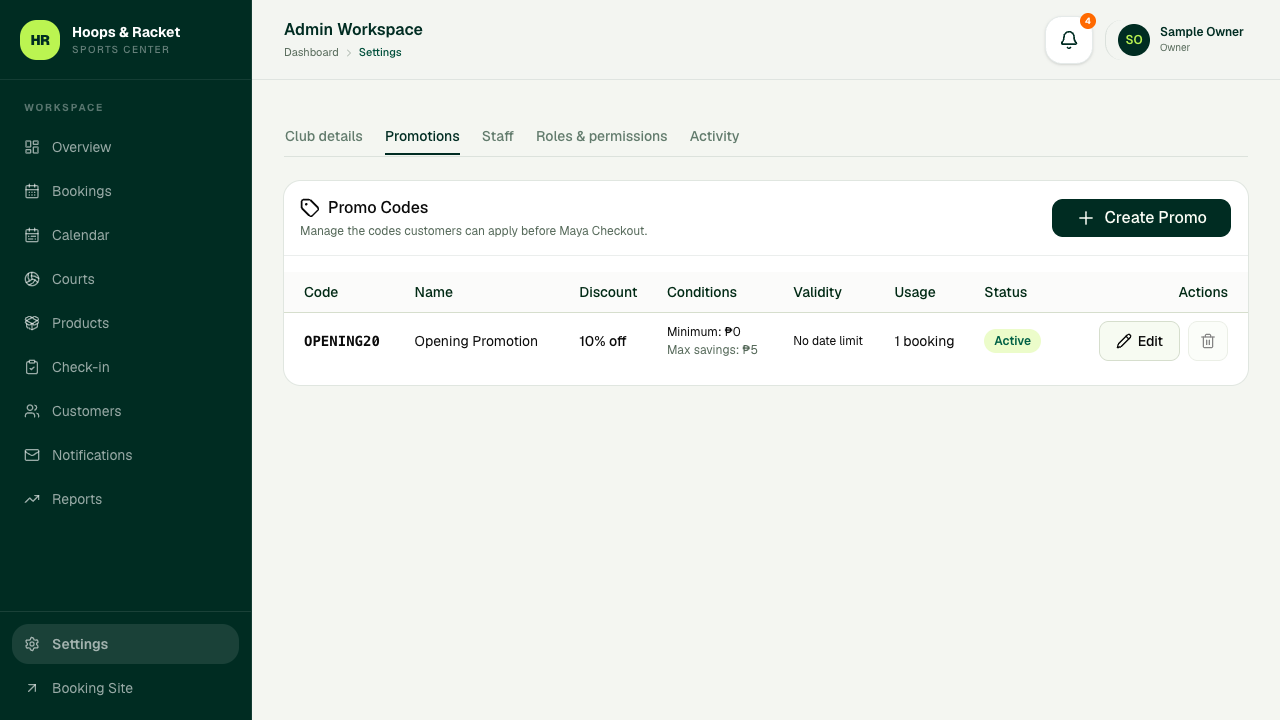Open the notifications bell

click(x=1069, y=40)
